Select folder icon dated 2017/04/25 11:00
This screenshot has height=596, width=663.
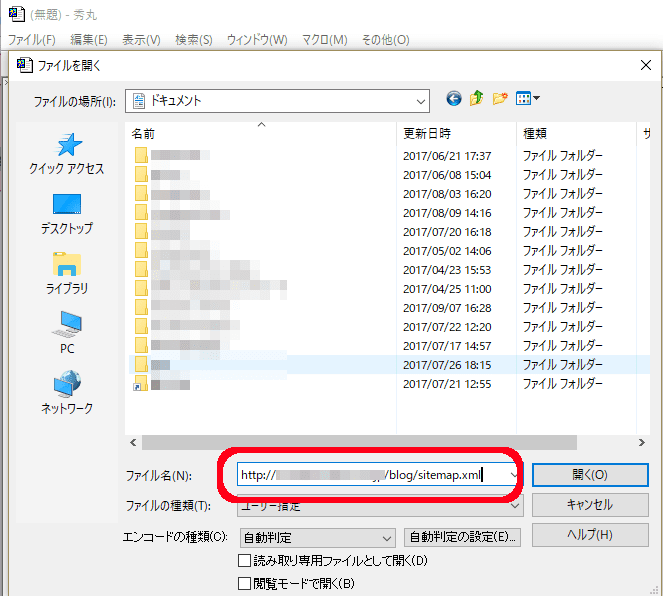click(141, 288)
